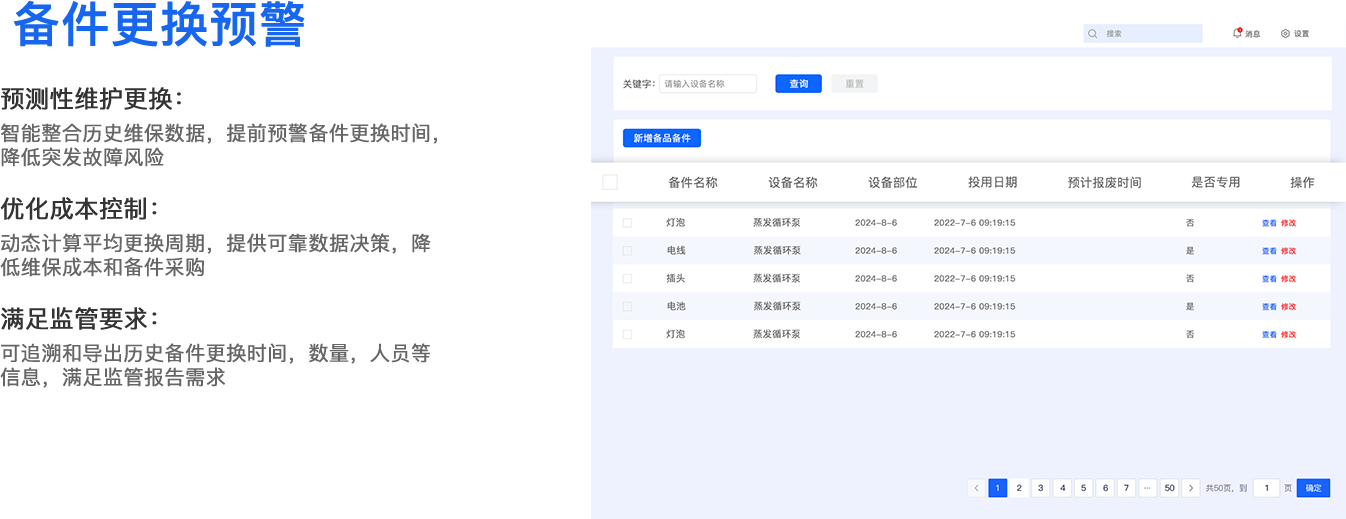The image size is (1346, 519).
Task: Check the checkbox for the 电线 row
Action: [x=627, y=251]
